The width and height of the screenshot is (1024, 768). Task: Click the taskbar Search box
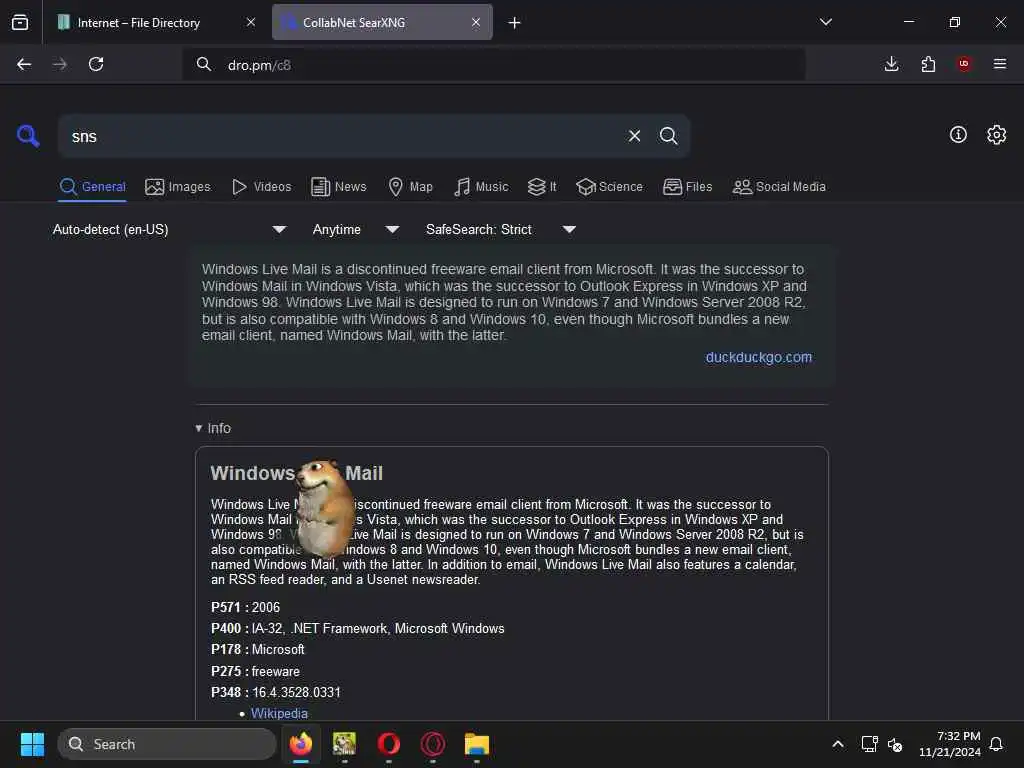pyautogui.click(x=167, y=744)
